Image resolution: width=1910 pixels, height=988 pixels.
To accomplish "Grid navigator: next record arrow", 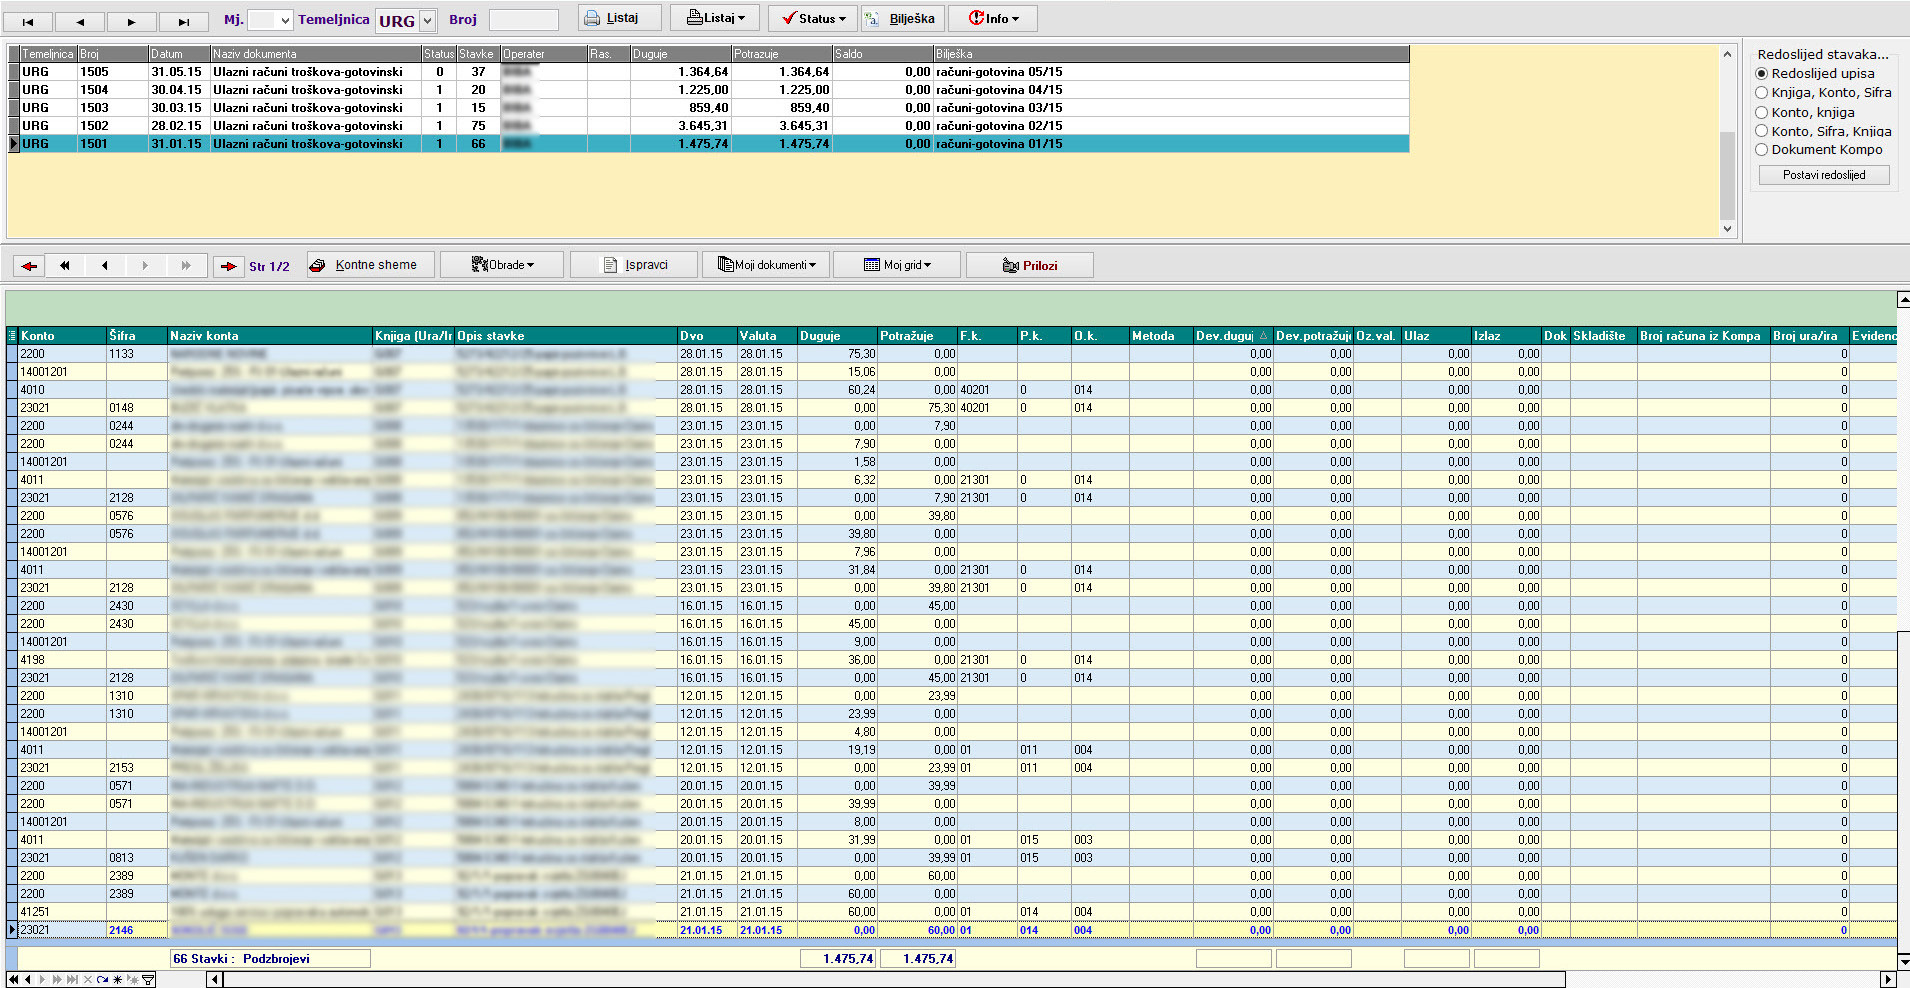I will [42, 980].
